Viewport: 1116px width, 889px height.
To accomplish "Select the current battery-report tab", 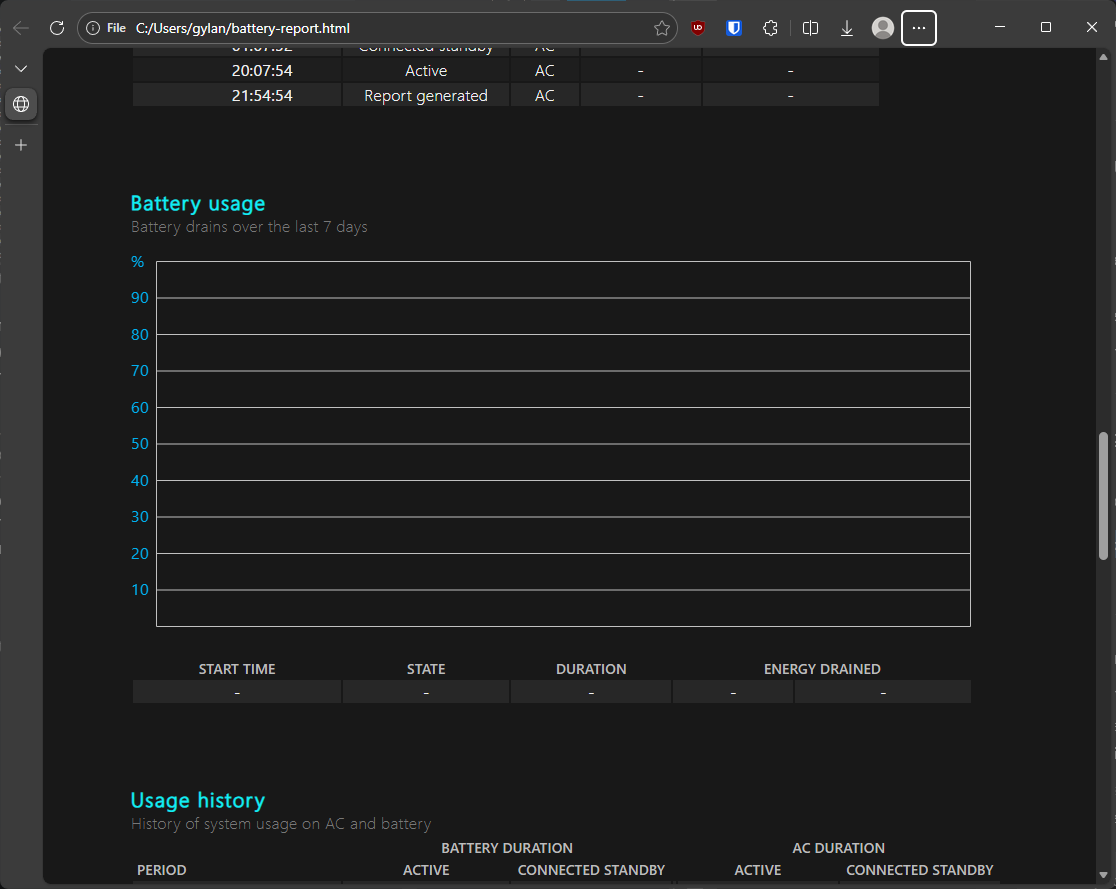I will click(21, 104).
